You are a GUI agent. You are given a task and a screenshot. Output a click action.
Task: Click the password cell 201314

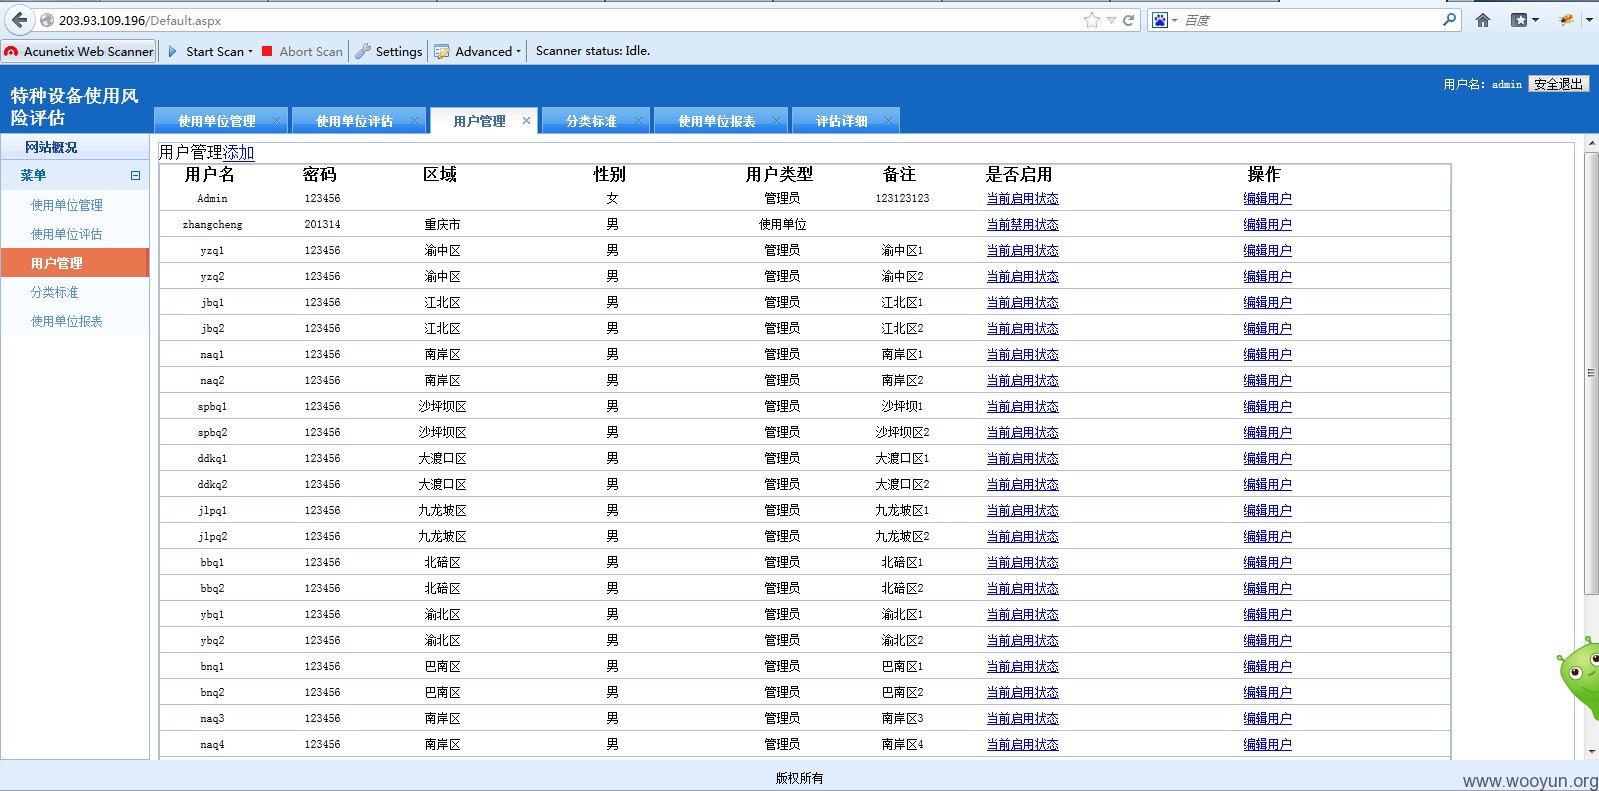(x=322, y=225)
